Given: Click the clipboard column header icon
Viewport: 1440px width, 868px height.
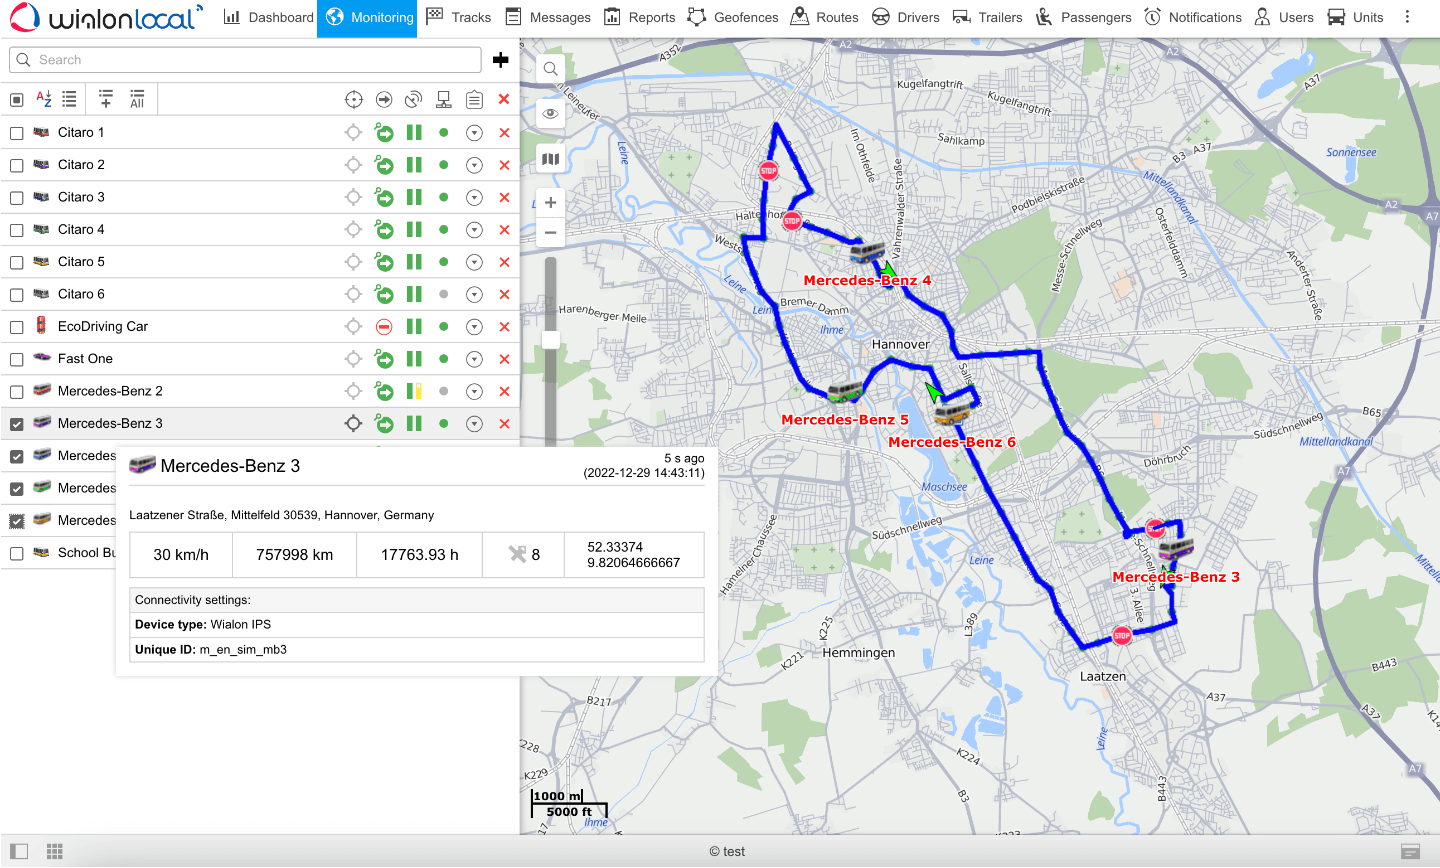Looking at the screenshot, I should (x=474, y=99).
